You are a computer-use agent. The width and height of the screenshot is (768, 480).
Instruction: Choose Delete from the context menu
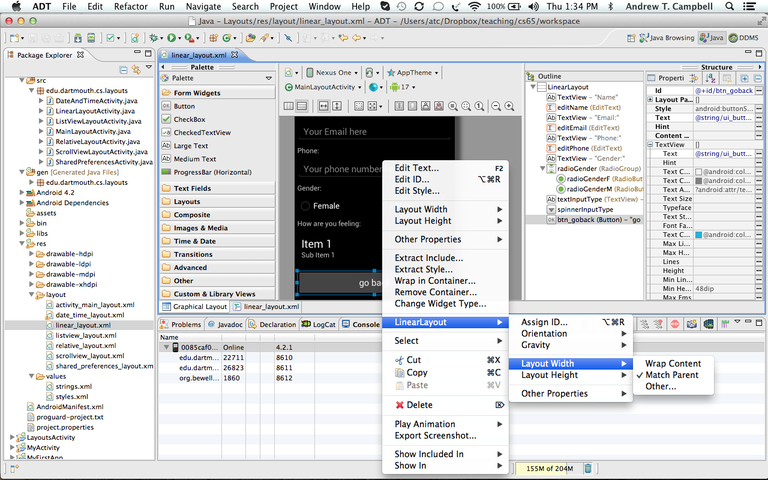point(419,405)
